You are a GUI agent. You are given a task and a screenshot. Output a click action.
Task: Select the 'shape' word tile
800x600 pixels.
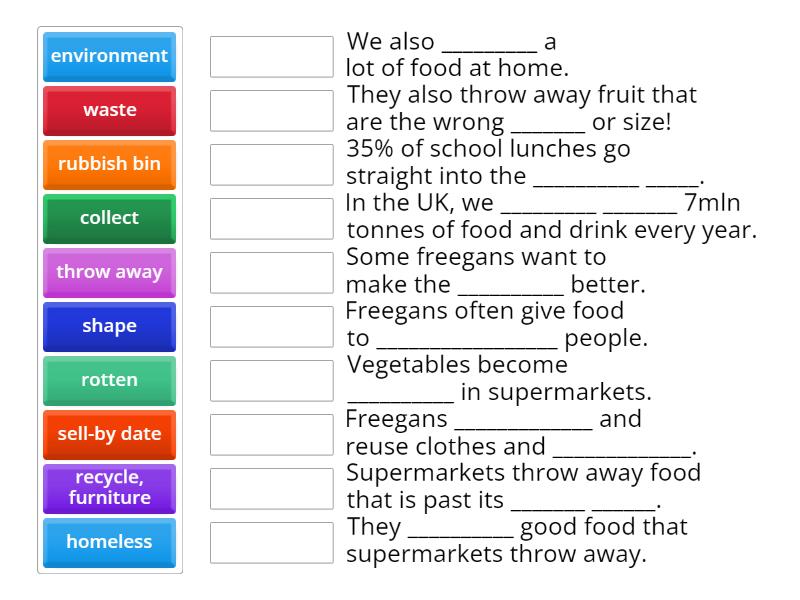click(x=109, y=326)
